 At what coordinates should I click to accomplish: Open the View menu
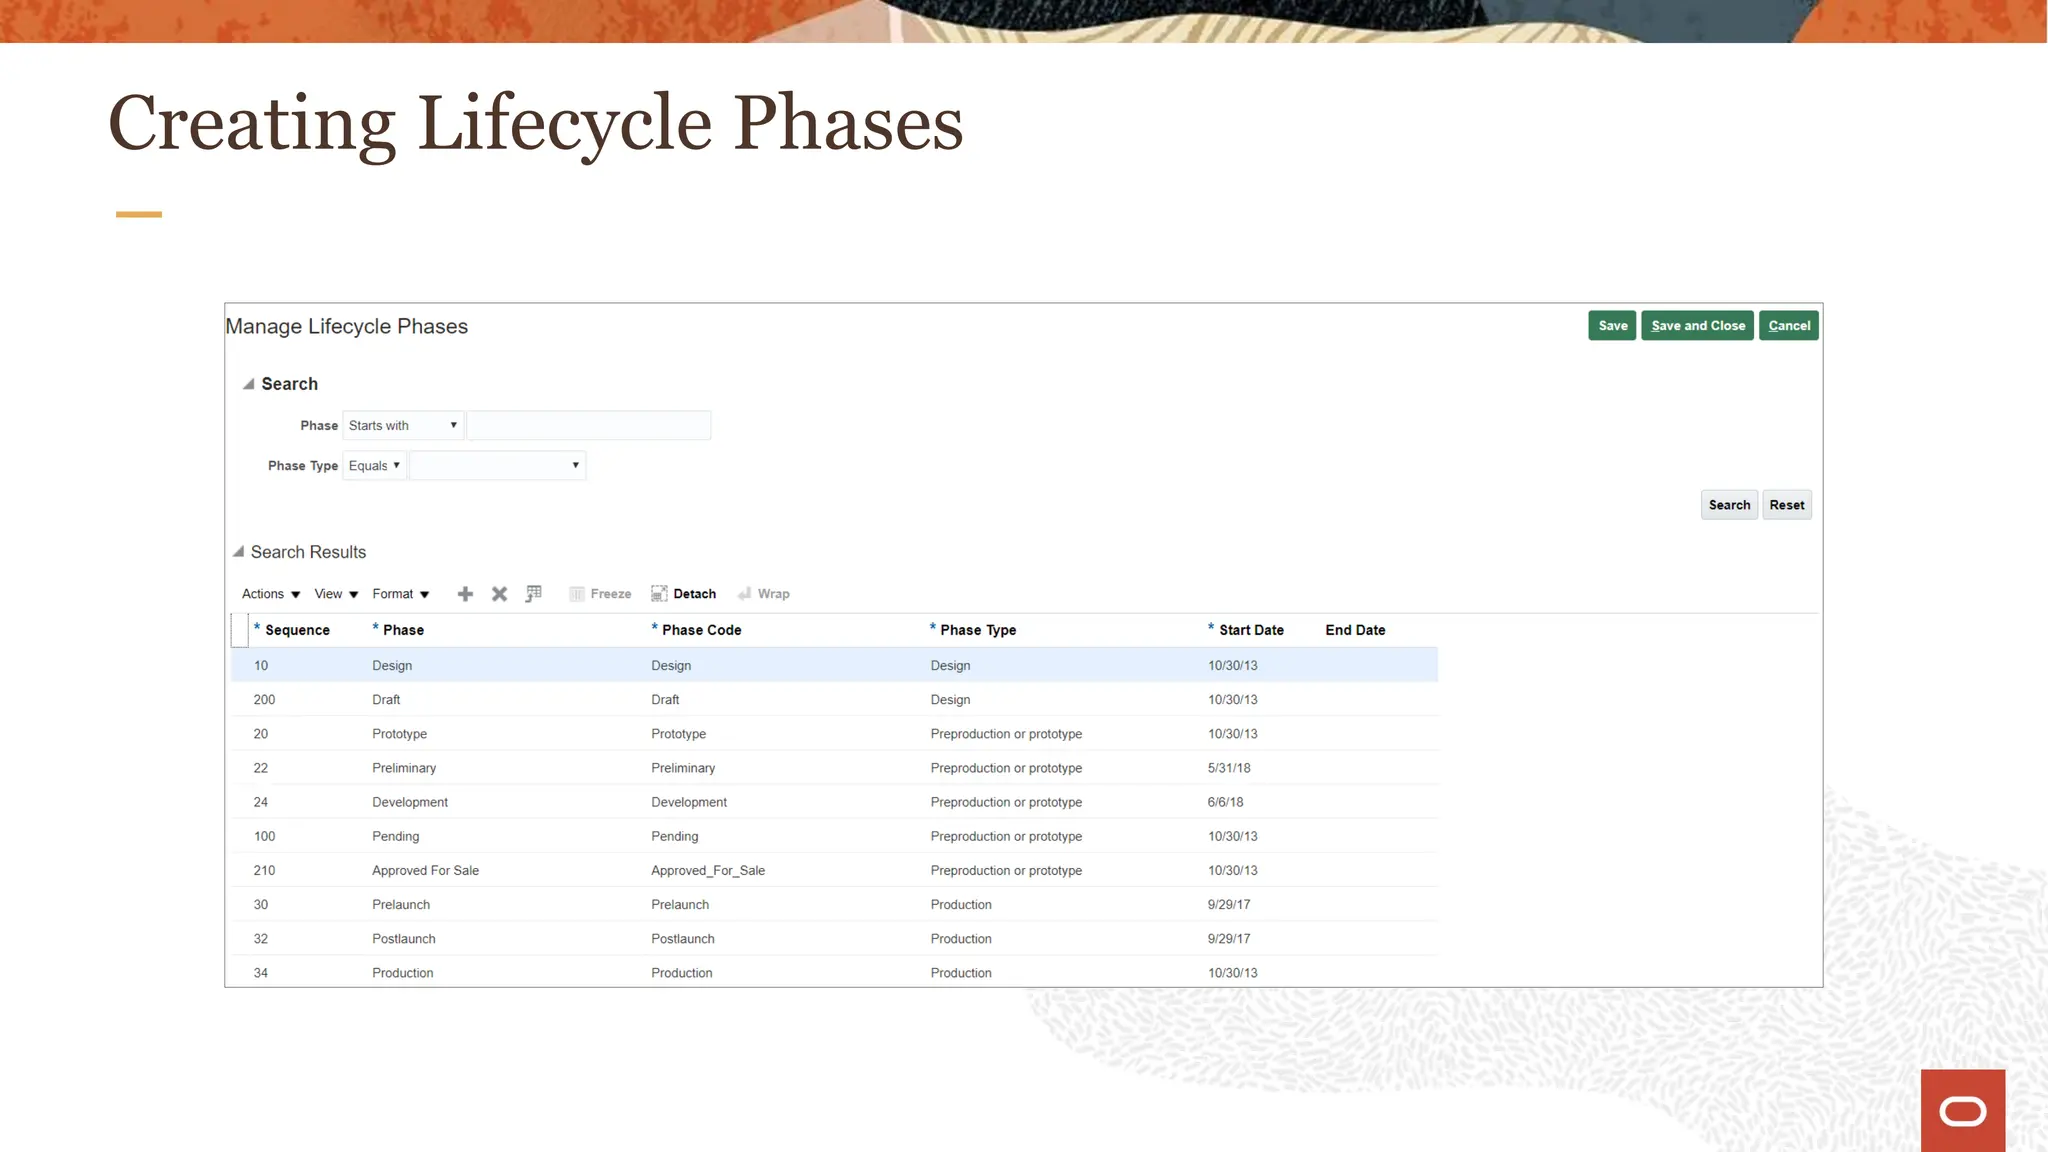[x=336, y=594]
